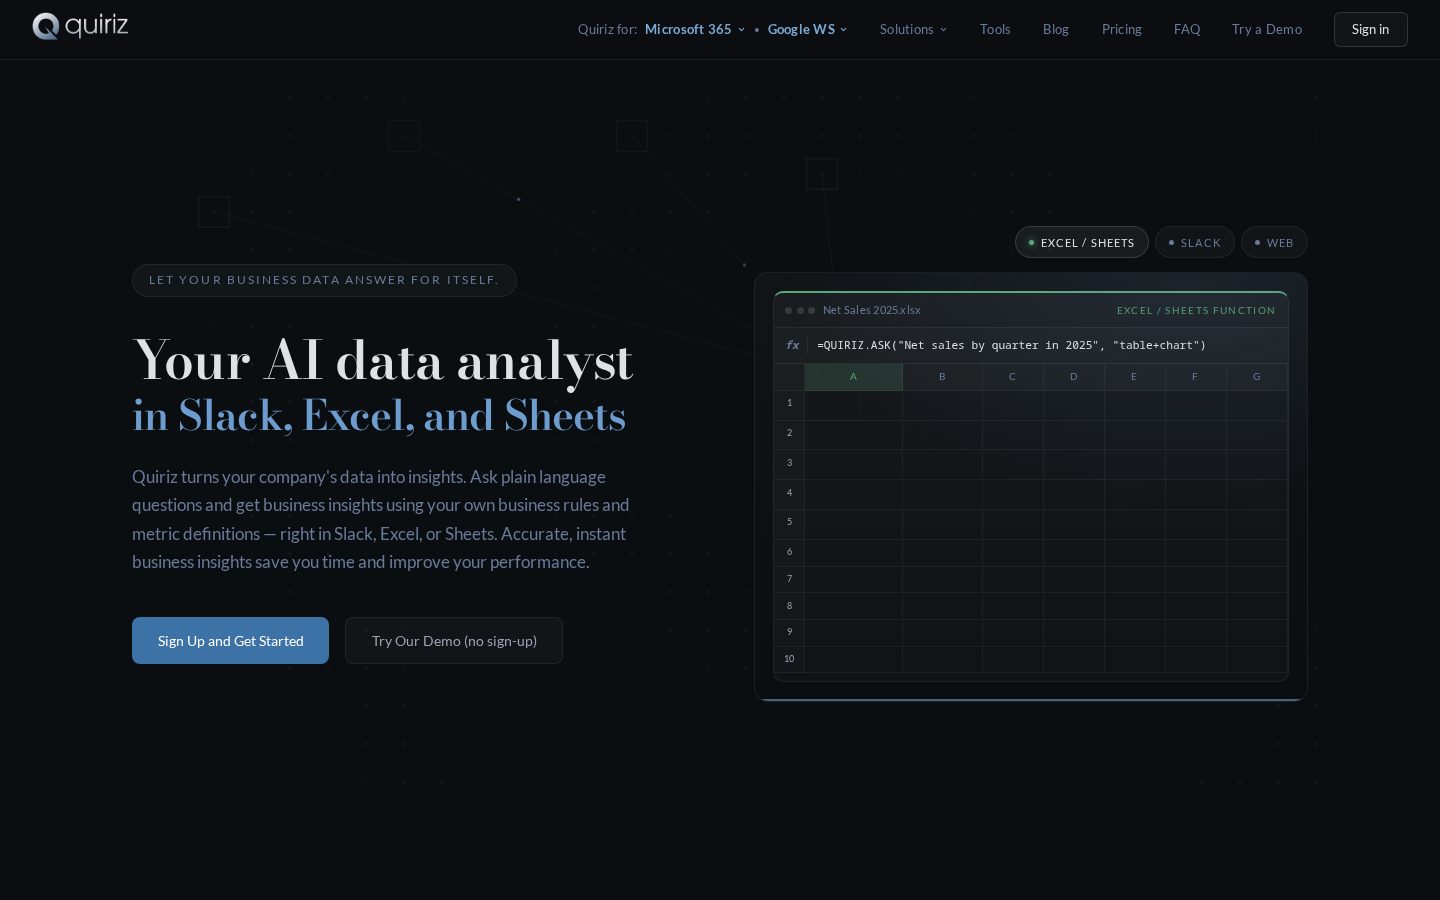Select row 3 header
The height and width of the screenshot is (900, 1440).
click(x=789, y=463)
